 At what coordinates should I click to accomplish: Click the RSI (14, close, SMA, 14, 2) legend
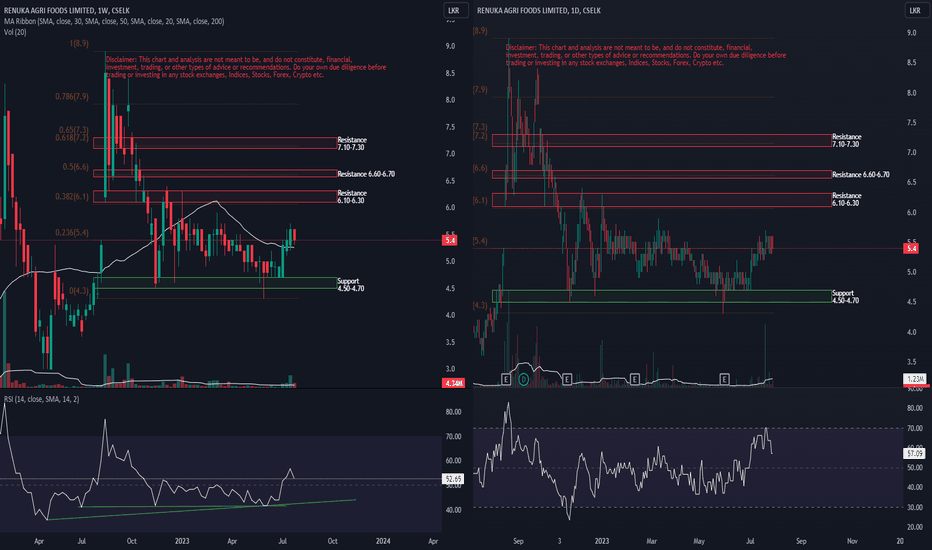pyautogui.click(x=42, y=399)
